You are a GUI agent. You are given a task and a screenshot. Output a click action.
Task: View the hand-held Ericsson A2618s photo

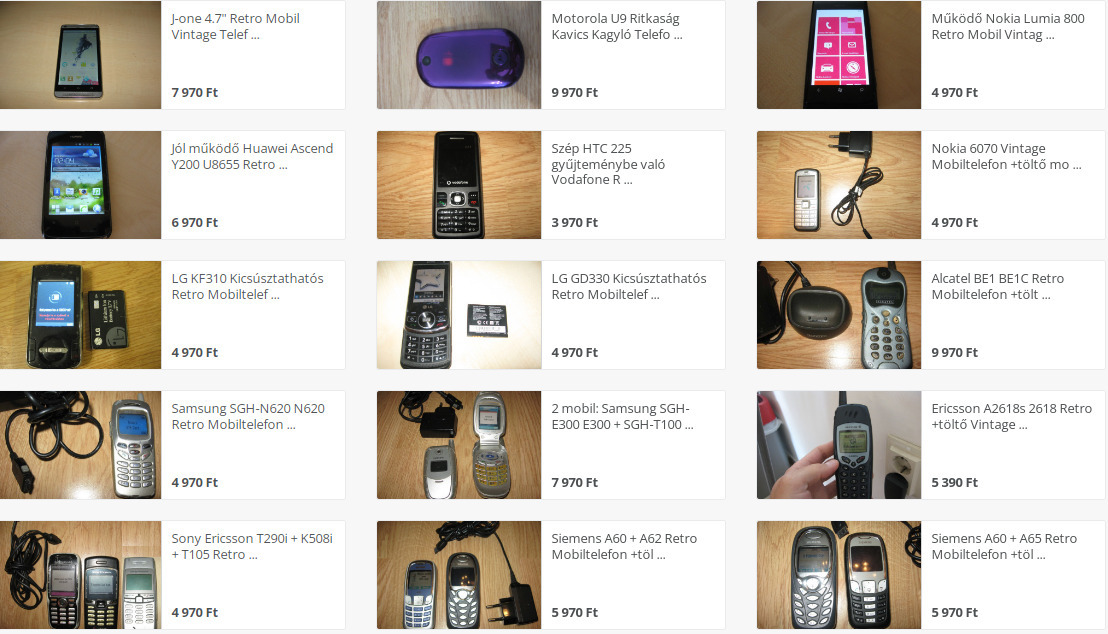pos(839,445)
